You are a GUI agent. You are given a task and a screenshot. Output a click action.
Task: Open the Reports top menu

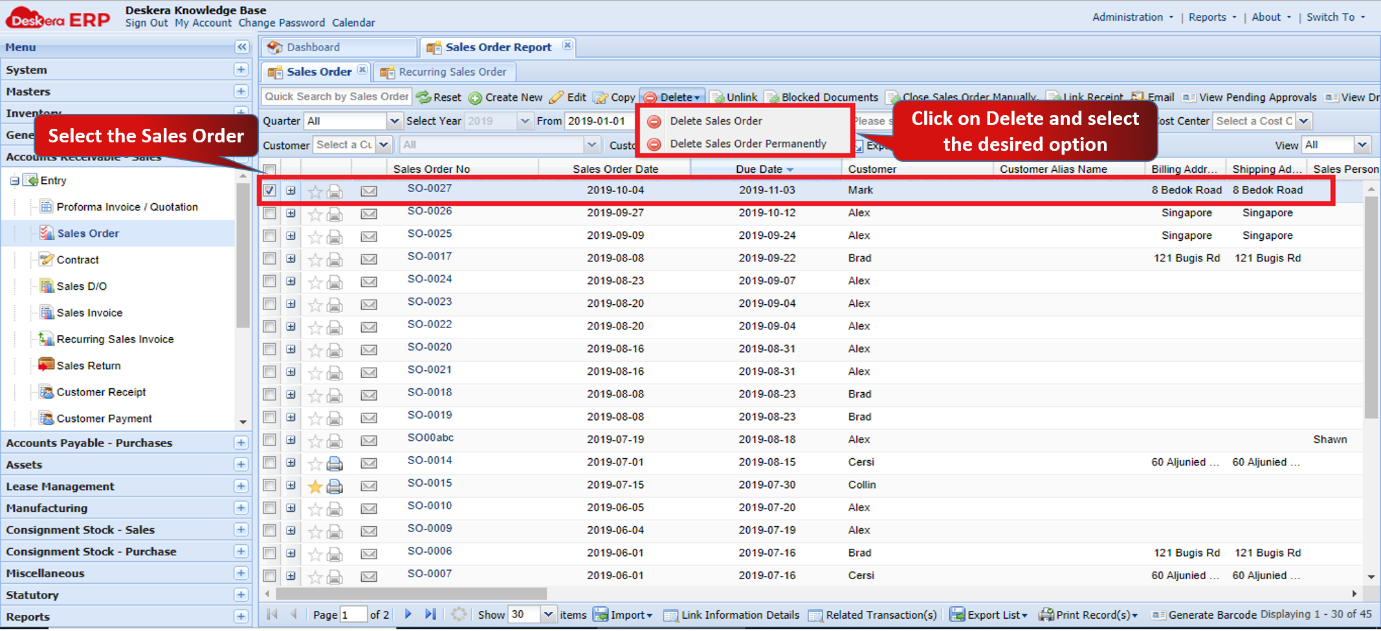(1212, 17)
